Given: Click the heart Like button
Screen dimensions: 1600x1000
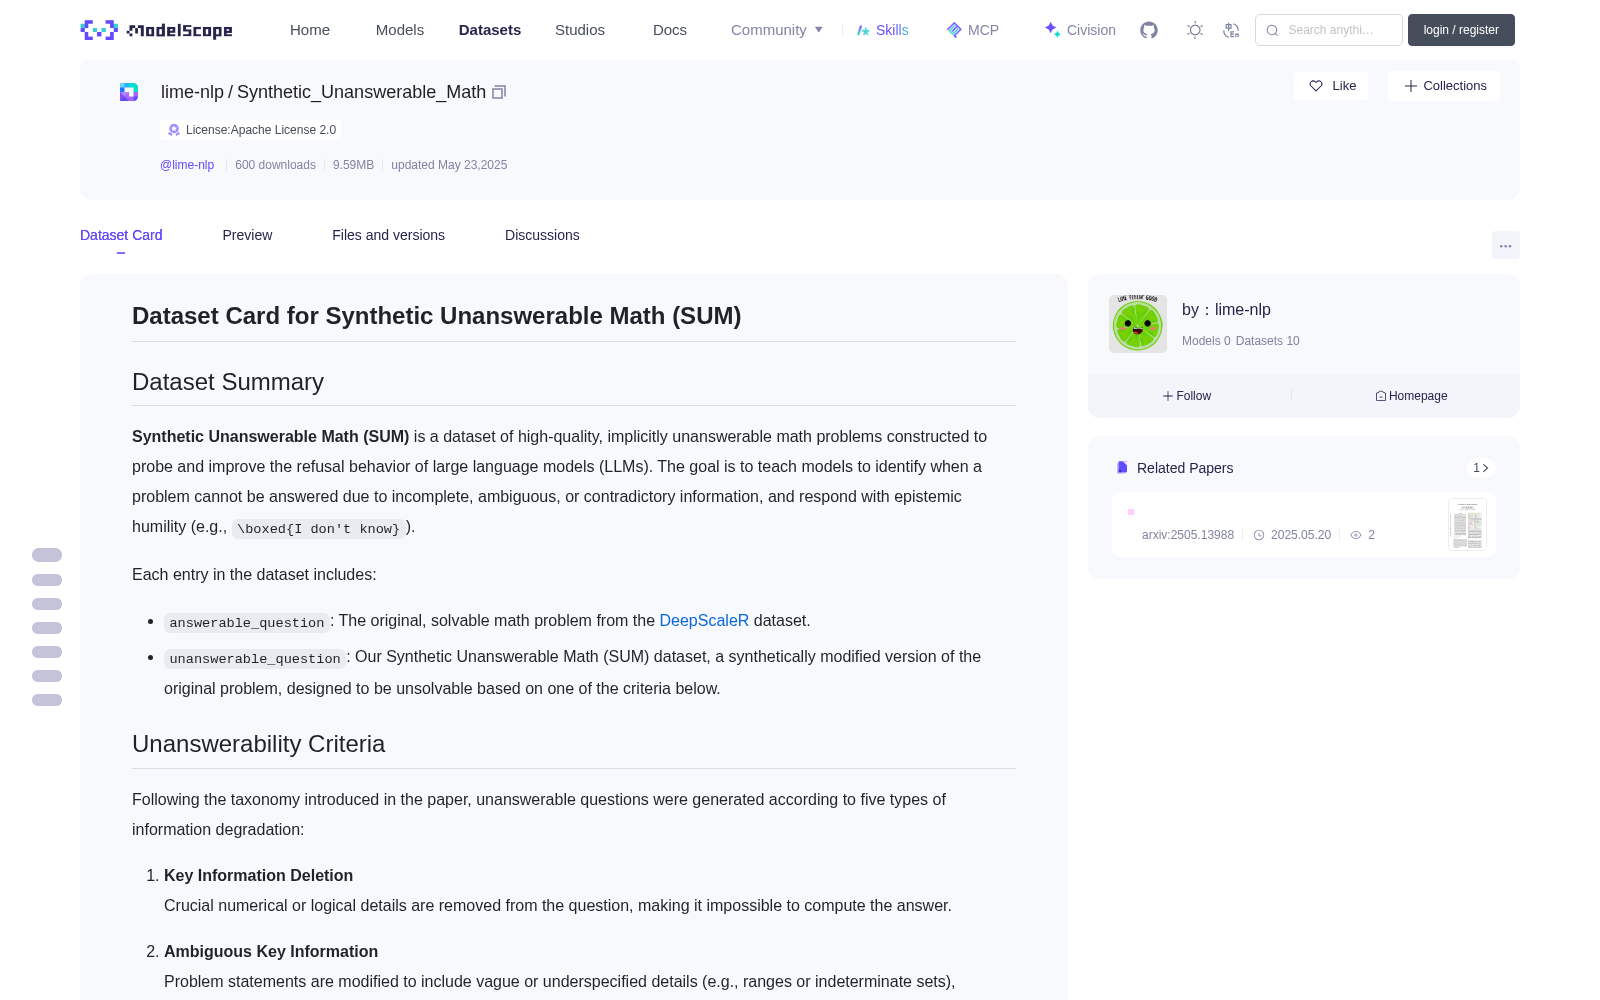Looking at the screenshot, I should (1331, 86).
